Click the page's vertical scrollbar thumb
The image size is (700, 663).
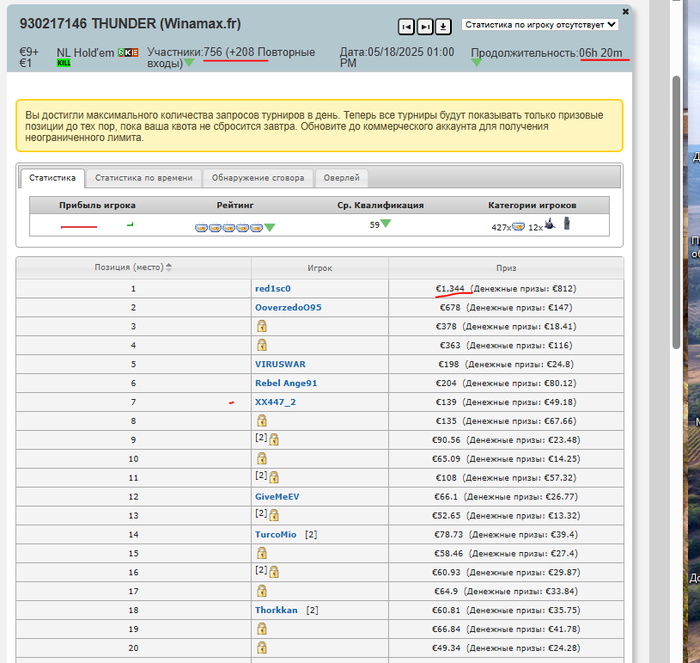tap(676, 212)
